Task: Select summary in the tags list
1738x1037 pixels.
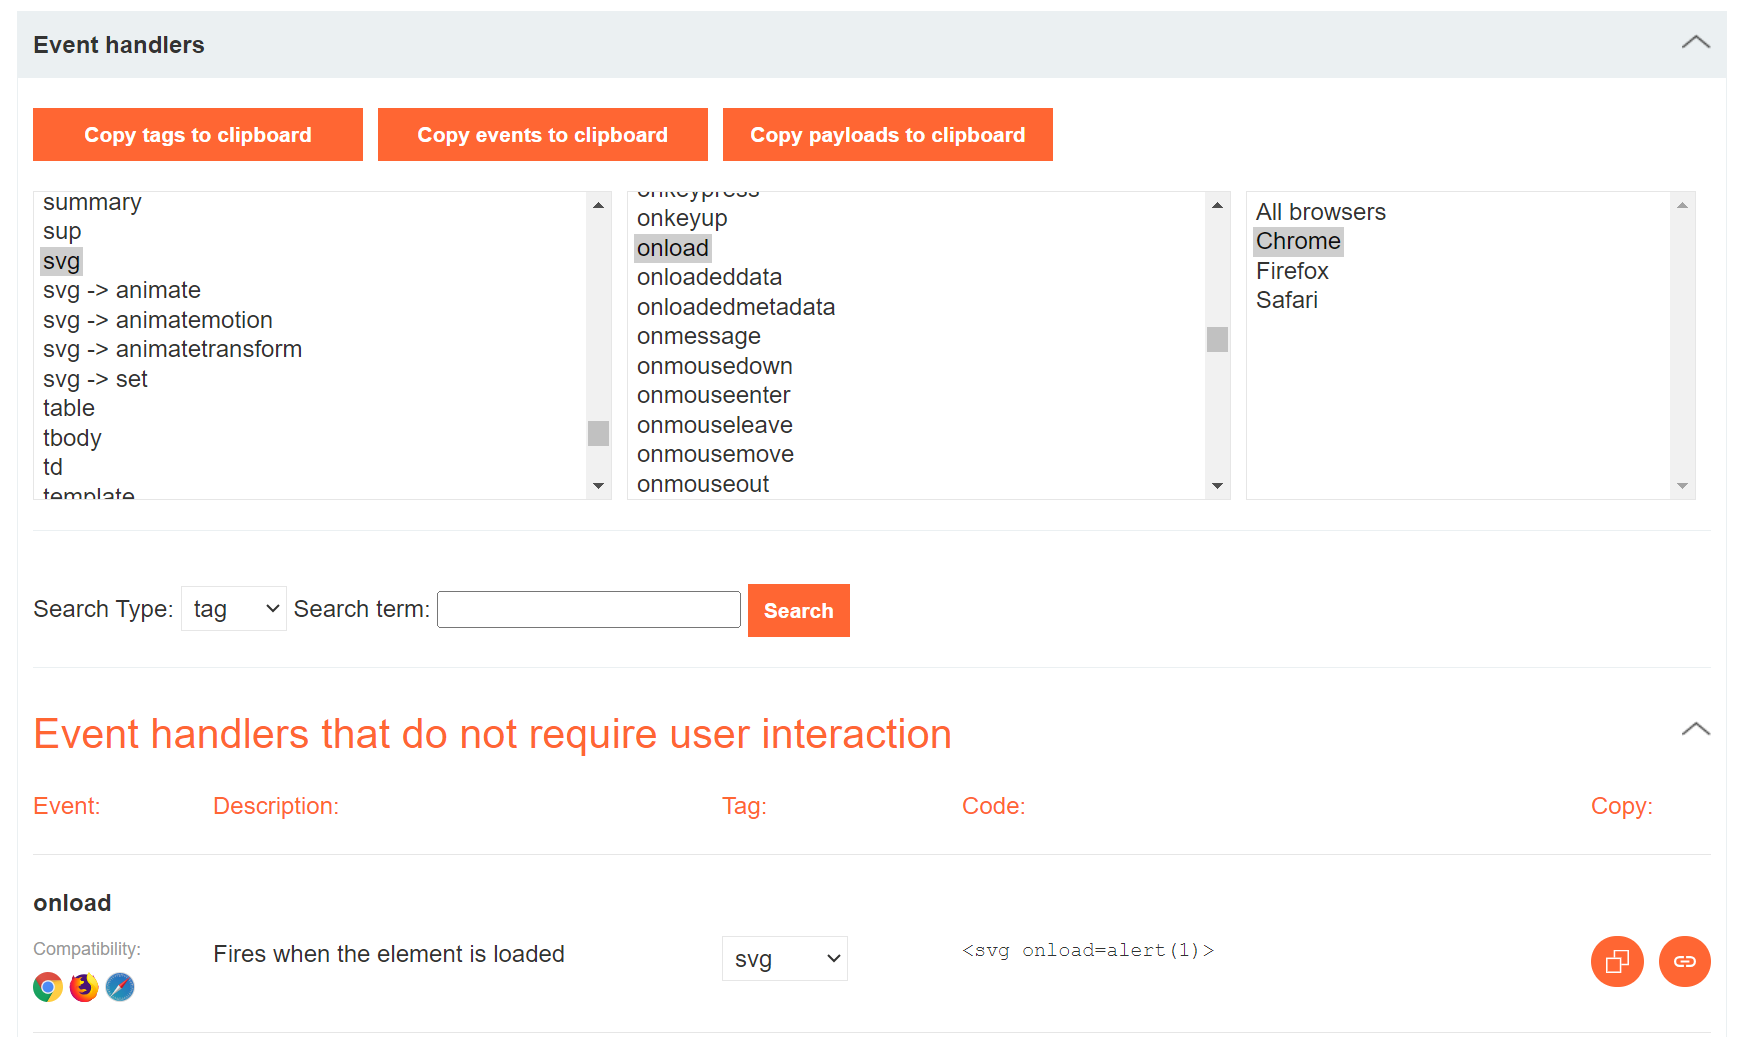Action: click(x=92, y=202)
